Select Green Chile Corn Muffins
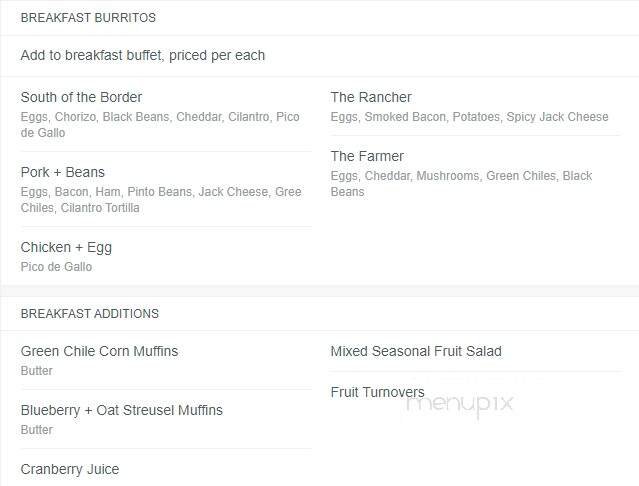639x486 pixels. tap(99, 351)
